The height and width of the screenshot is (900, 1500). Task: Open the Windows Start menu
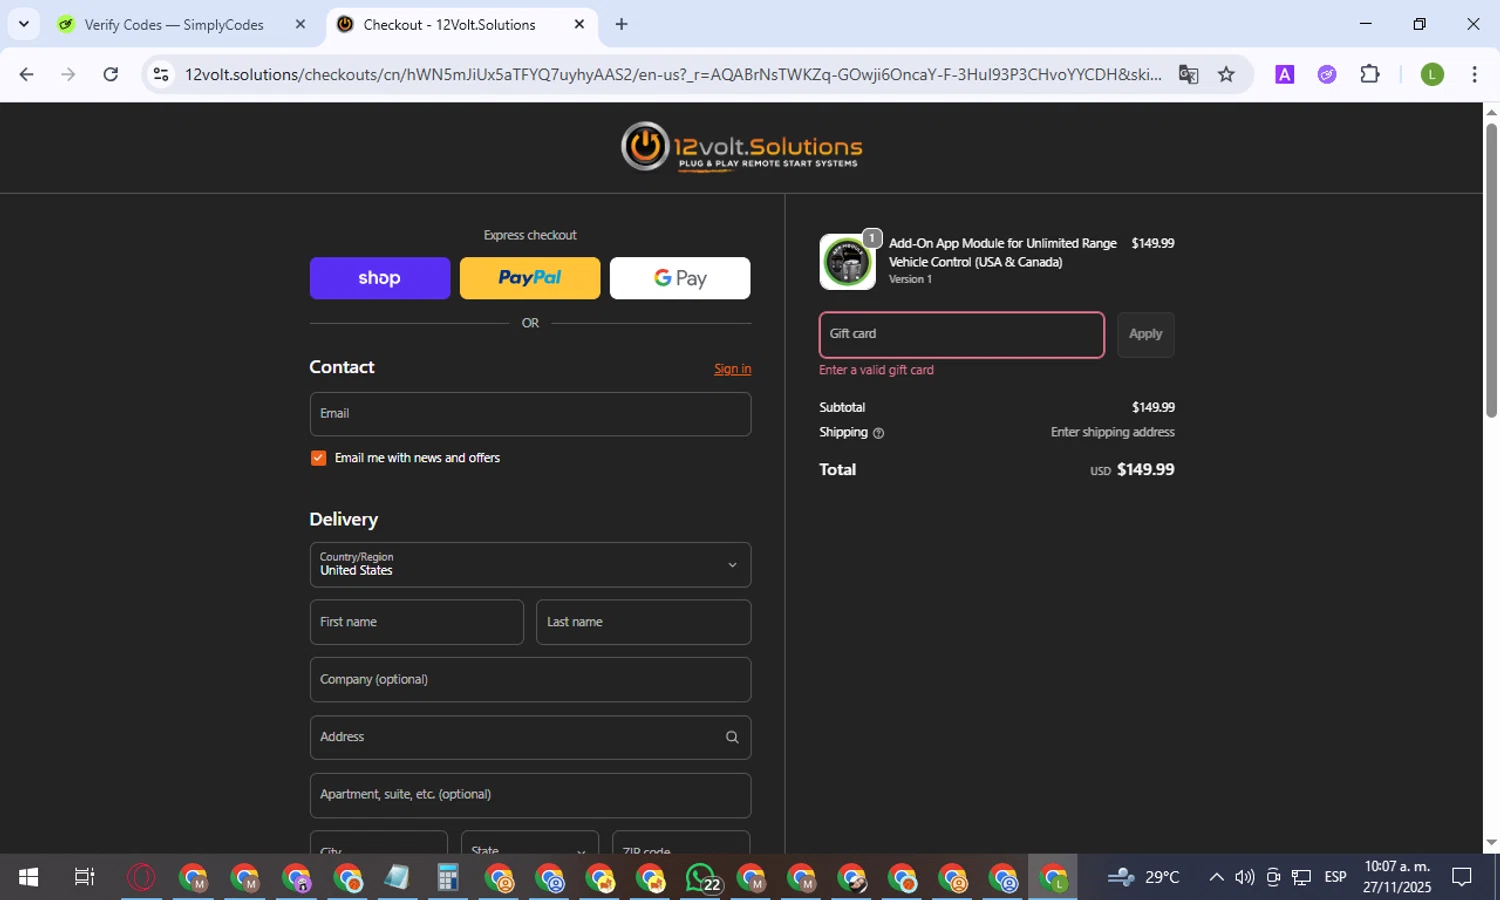[28, 878]
